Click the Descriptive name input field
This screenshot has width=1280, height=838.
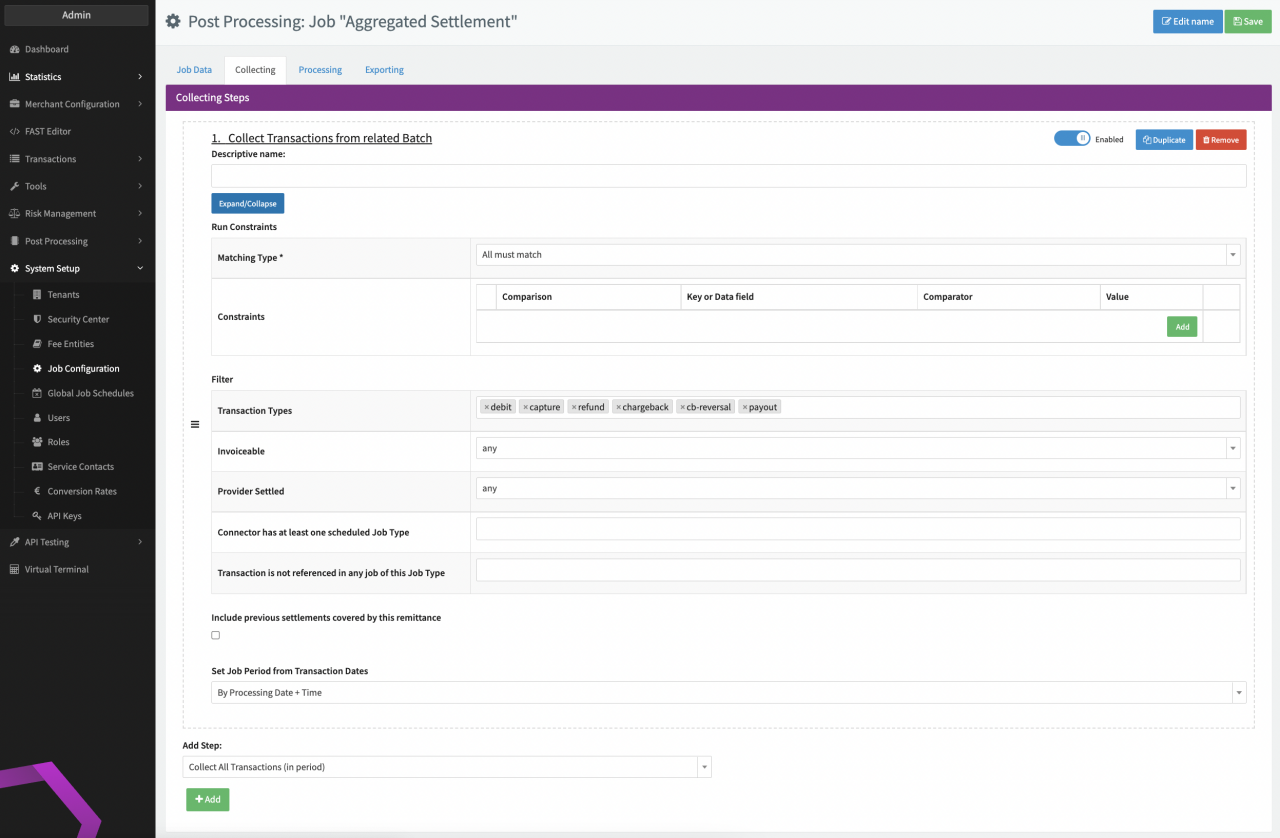coord(728,176)
